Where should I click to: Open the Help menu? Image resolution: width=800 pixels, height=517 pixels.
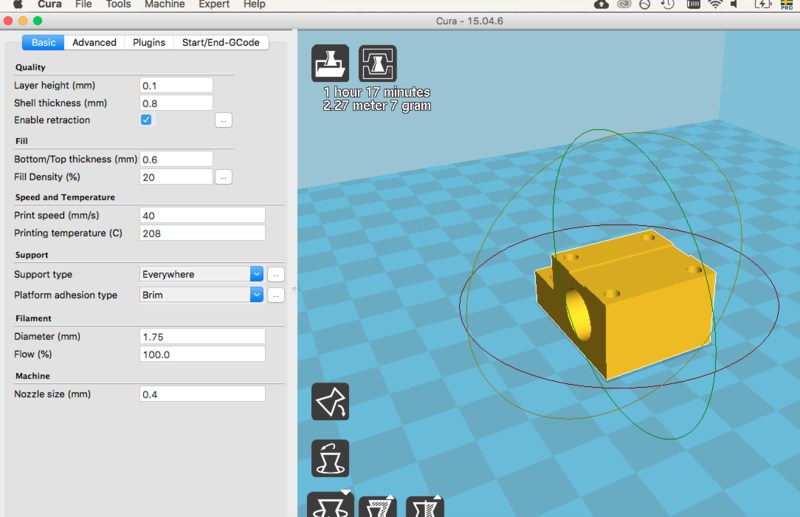tap(254, 5)
